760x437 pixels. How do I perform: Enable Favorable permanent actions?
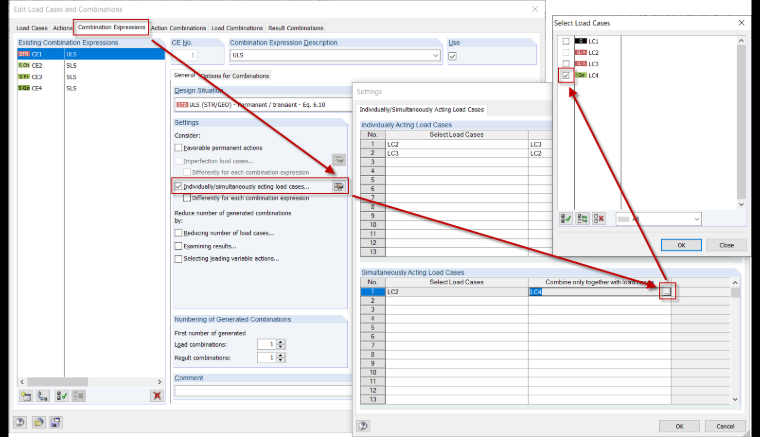(178, 148)
